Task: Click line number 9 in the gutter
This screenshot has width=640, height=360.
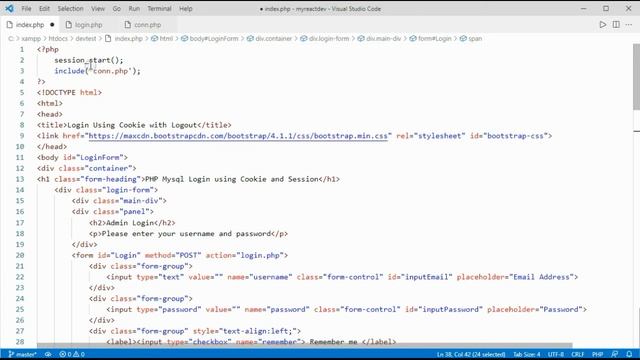Action: point(22,136)
